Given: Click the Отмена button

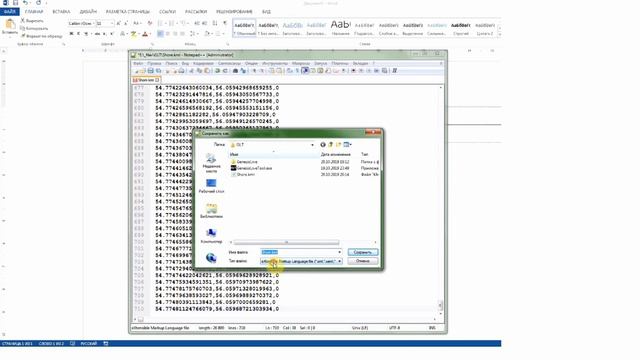Looking at the screenshot, I should point(363,261).
